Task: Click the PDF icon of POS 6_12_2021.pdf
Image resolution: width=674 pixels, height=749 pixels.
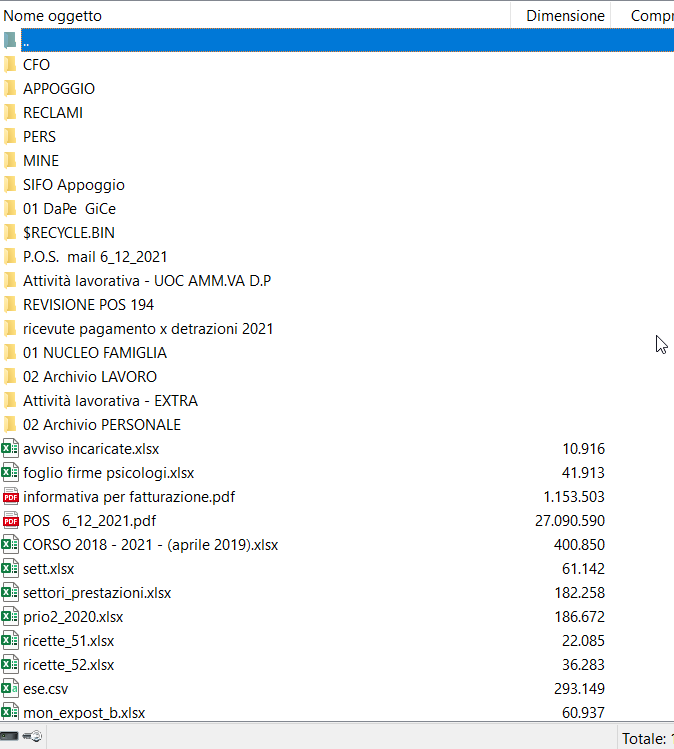Action: click(x=10, y=521)
